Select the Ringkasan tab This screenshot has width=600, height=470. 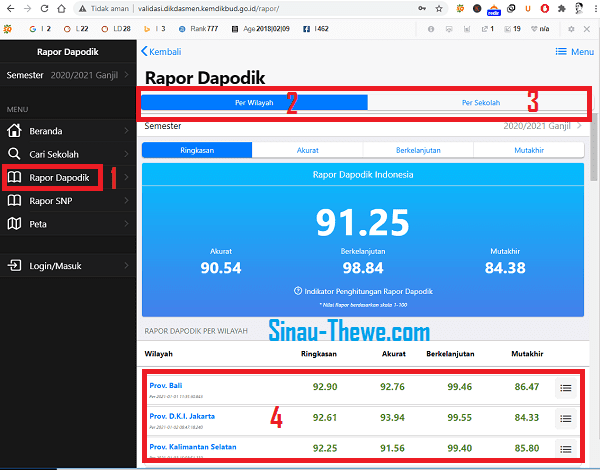[x=197, y=150]
